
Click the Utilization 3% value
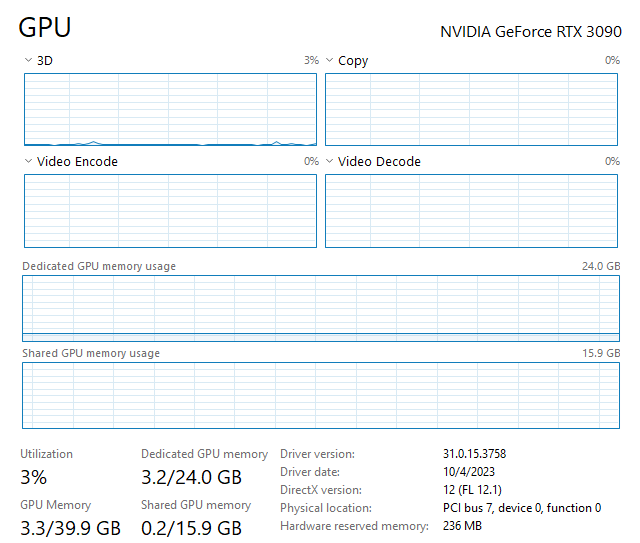(33, 477)
